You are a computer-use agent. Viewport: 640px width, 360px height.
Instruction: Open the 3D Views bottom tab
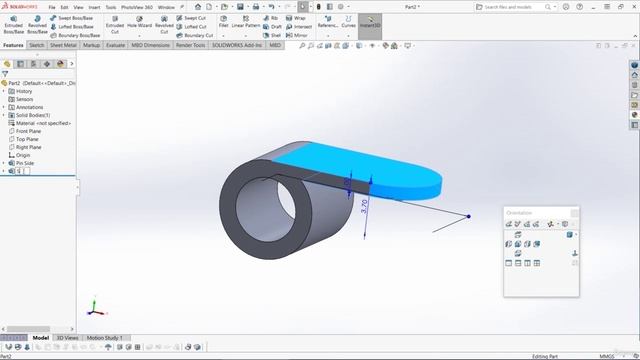click(x=67, y=338)
